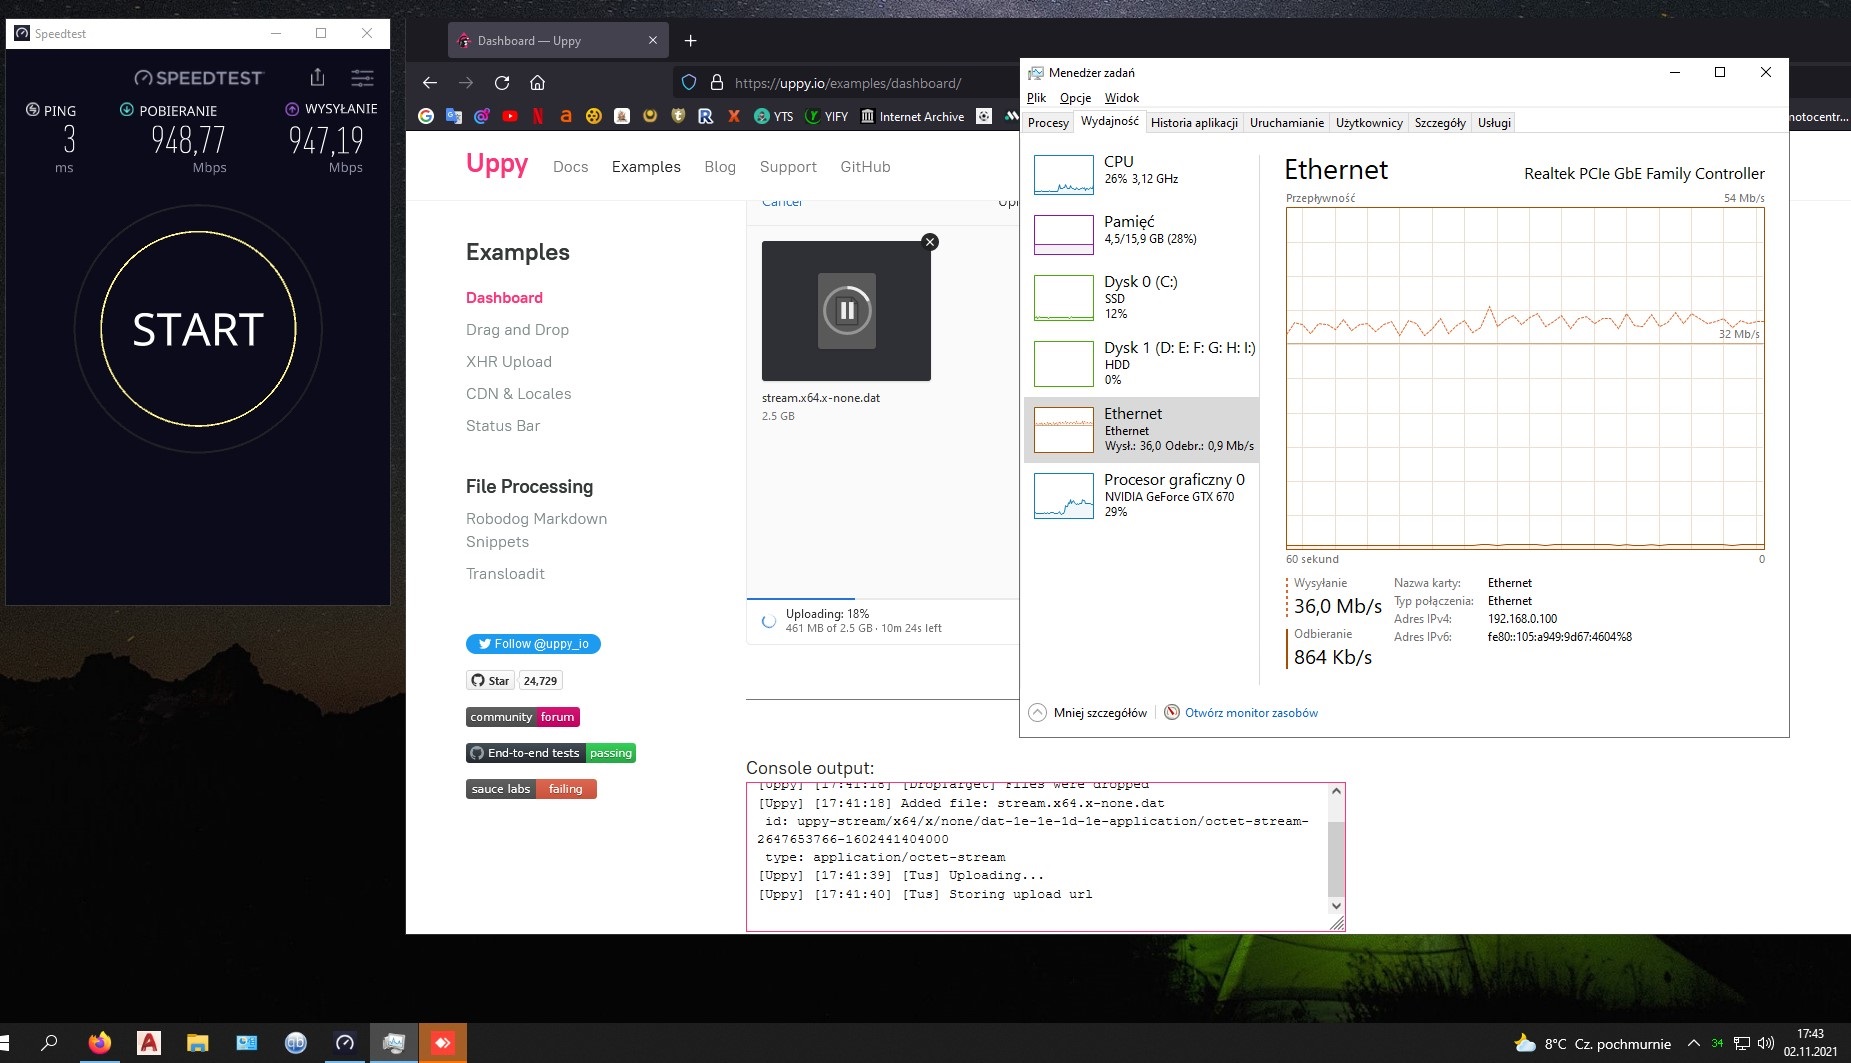Viewport: 1851px width, 1063px height.
Task: Open the Plik menu in Menedżer zadań
Action: (1036, 97)
